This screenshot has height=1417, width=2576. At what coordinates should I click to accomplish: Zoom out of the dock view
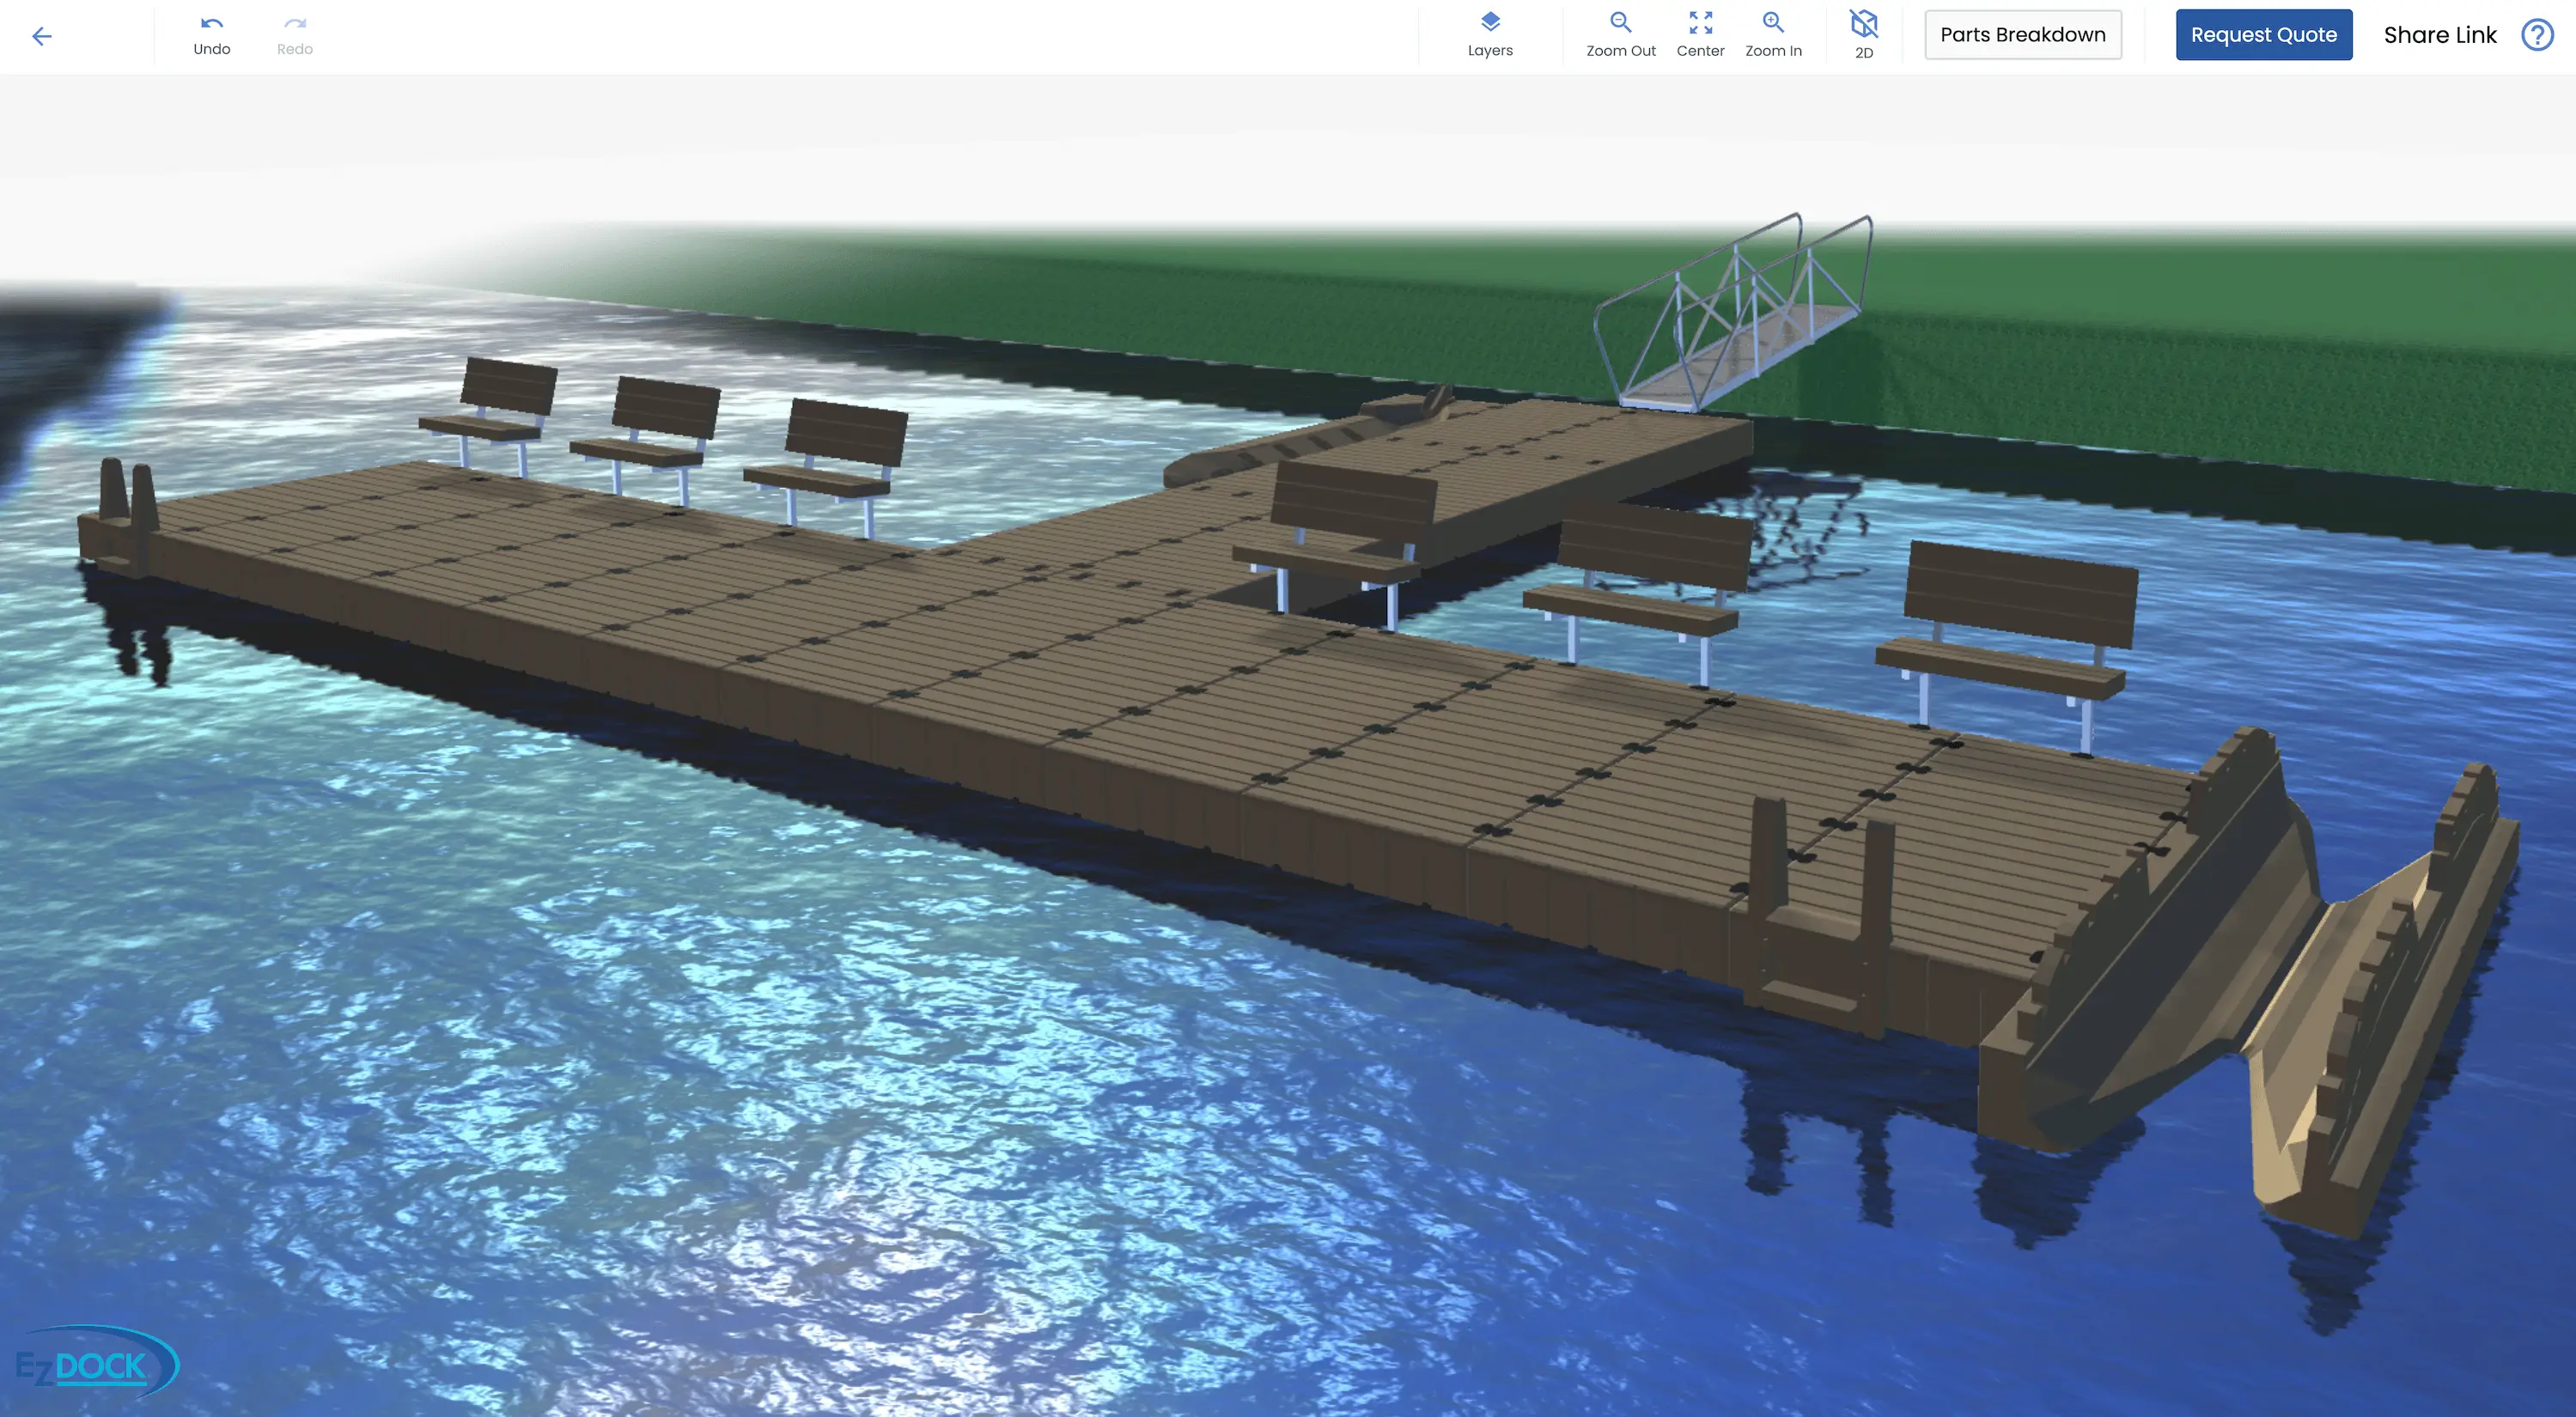tap(1620, 35)
